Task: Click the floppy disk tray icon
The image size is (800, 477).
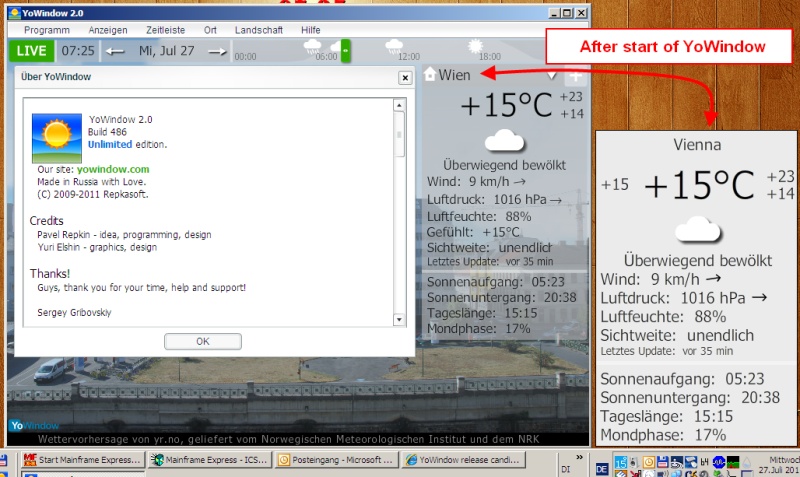Action: 662,462
